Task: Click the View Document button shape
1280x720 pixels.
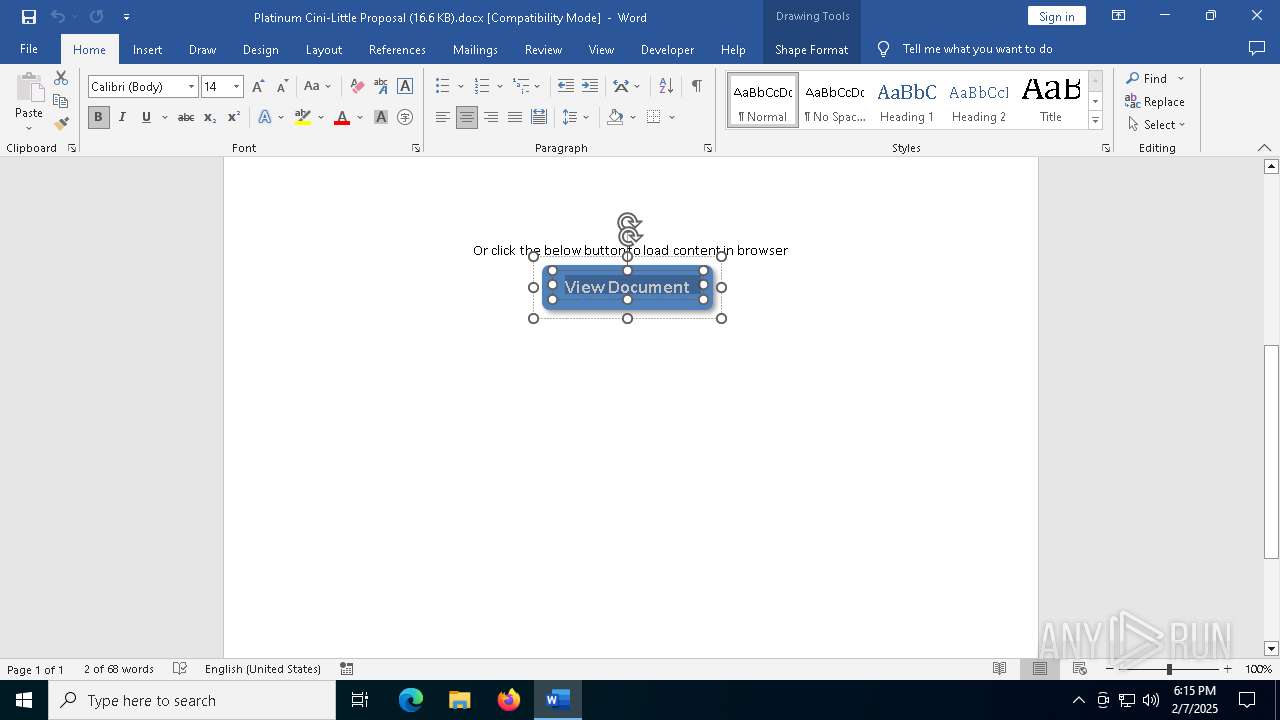Action: (627, 287)
